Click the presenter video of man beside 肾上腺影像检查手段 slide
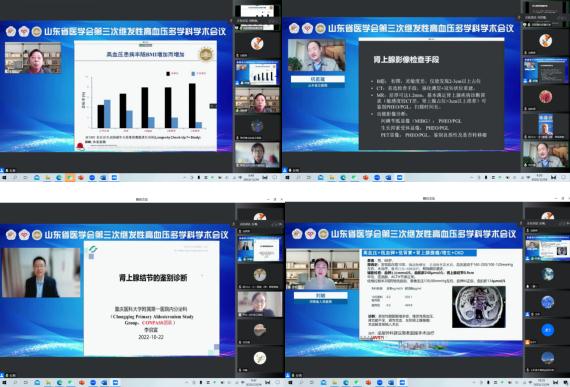This screenshot has width=570, height=387. click(x=317, y=55)
